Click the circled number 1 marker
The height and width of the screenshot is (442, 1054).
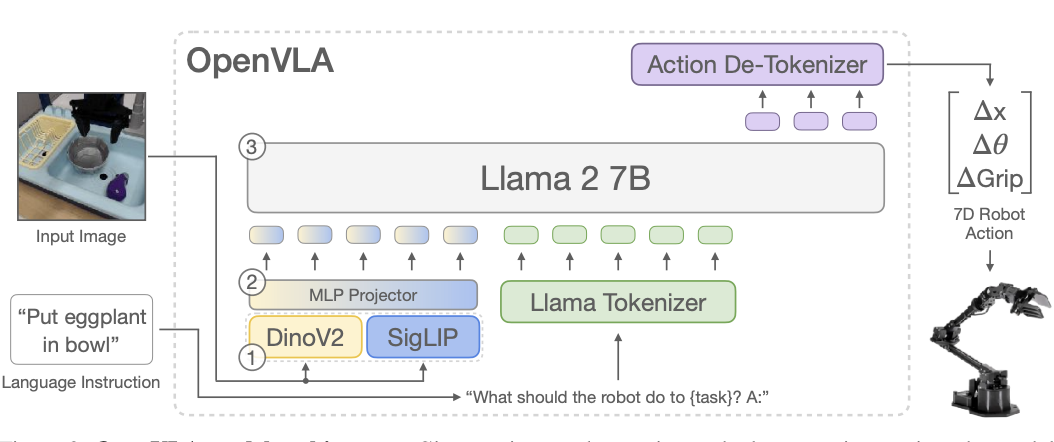click(252, 358)
